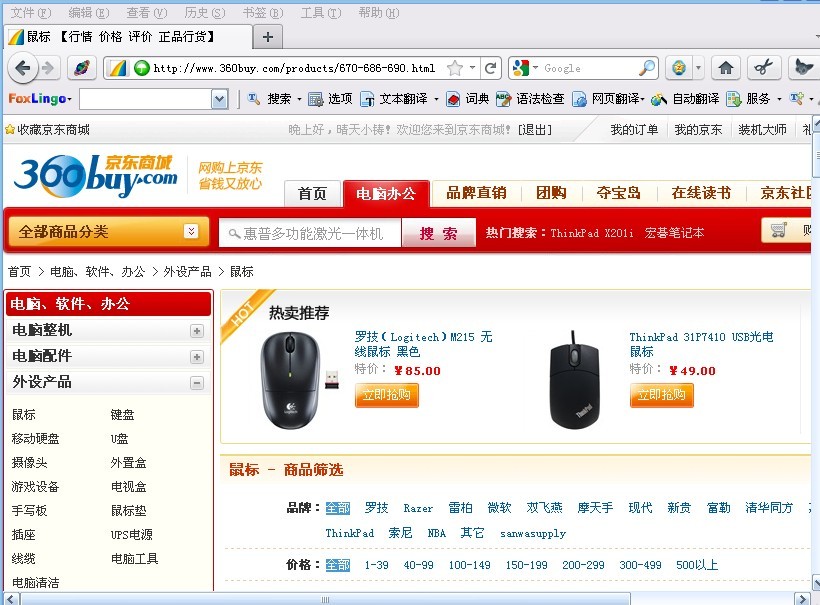Open the address bar history dropdown

(472, 68)
